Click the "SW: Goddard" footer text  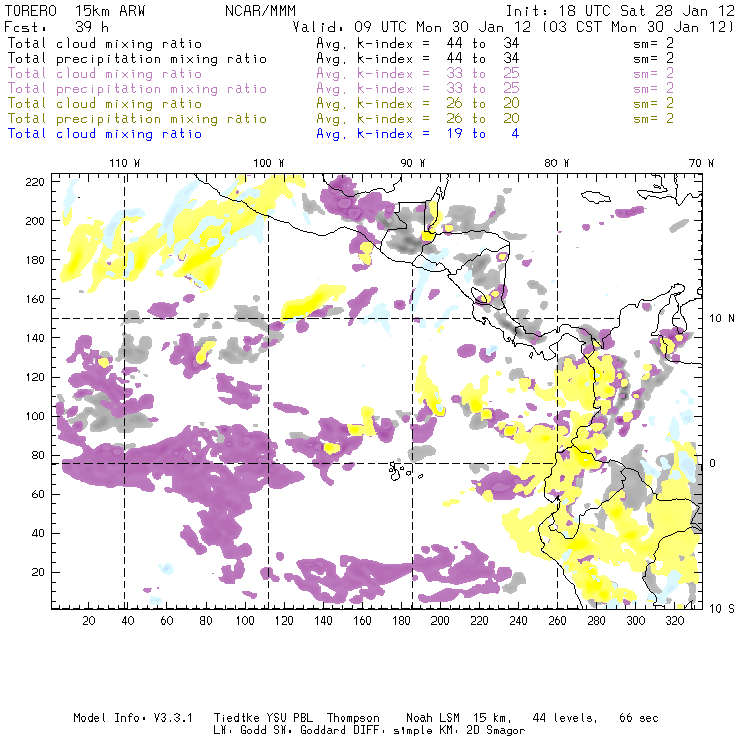pos(312,730)
